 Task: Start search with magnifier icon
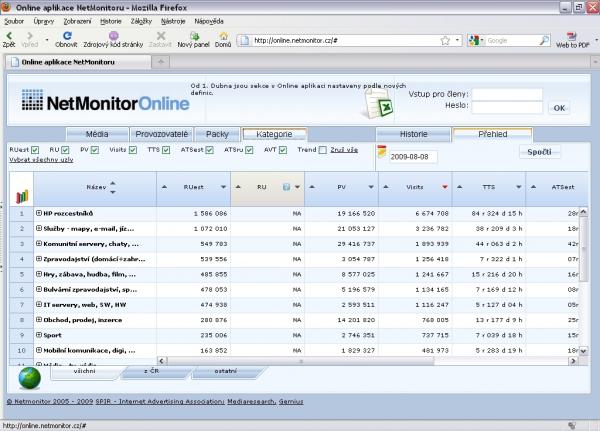[544, 40]
